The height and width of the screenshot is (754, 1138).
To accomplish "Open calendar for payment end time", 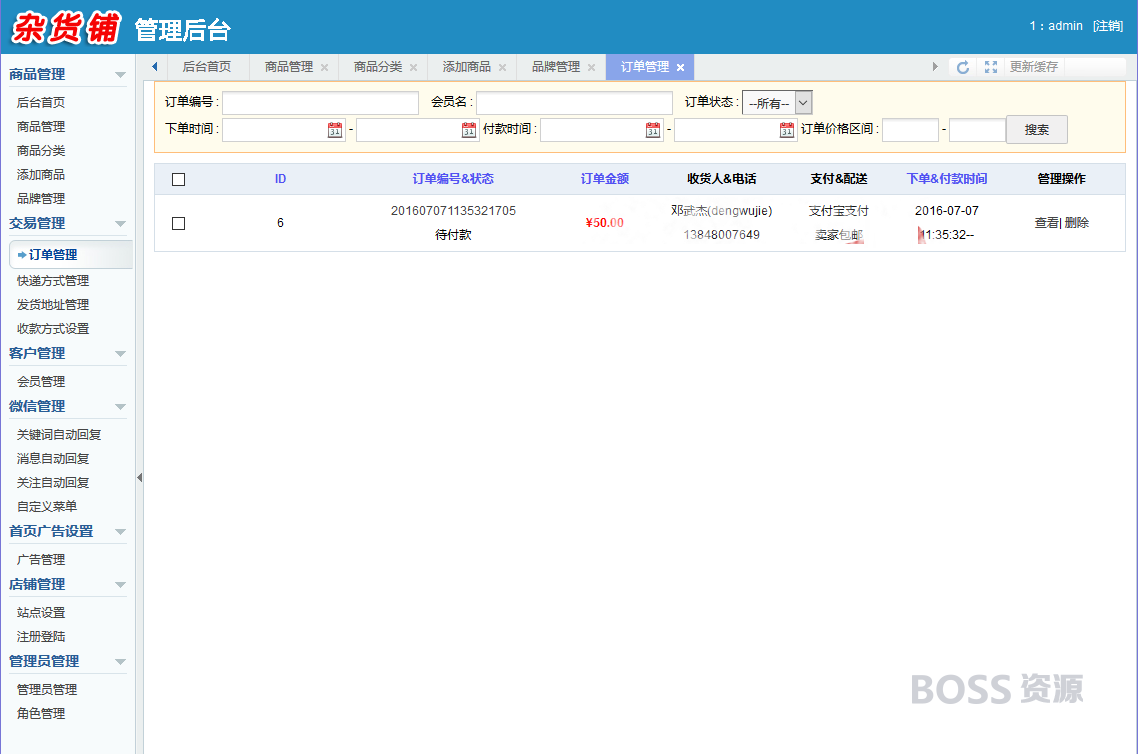I will [787, 130].
